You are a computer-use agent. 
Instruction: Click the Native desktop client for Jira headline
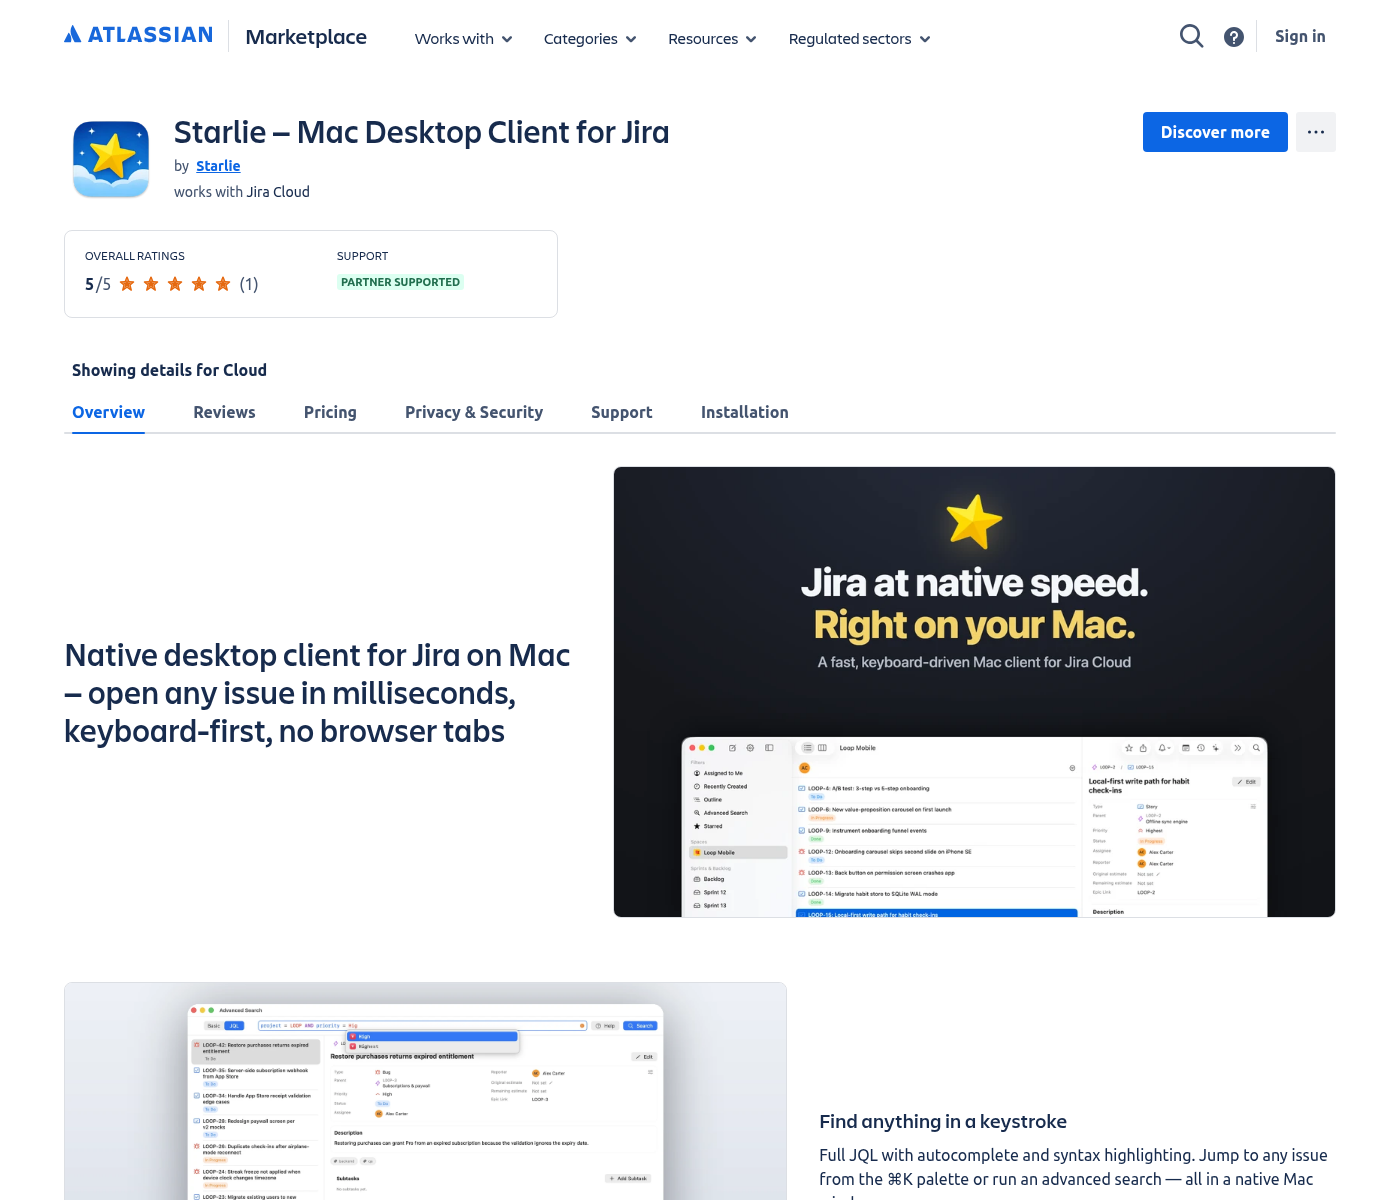(317, 693)
